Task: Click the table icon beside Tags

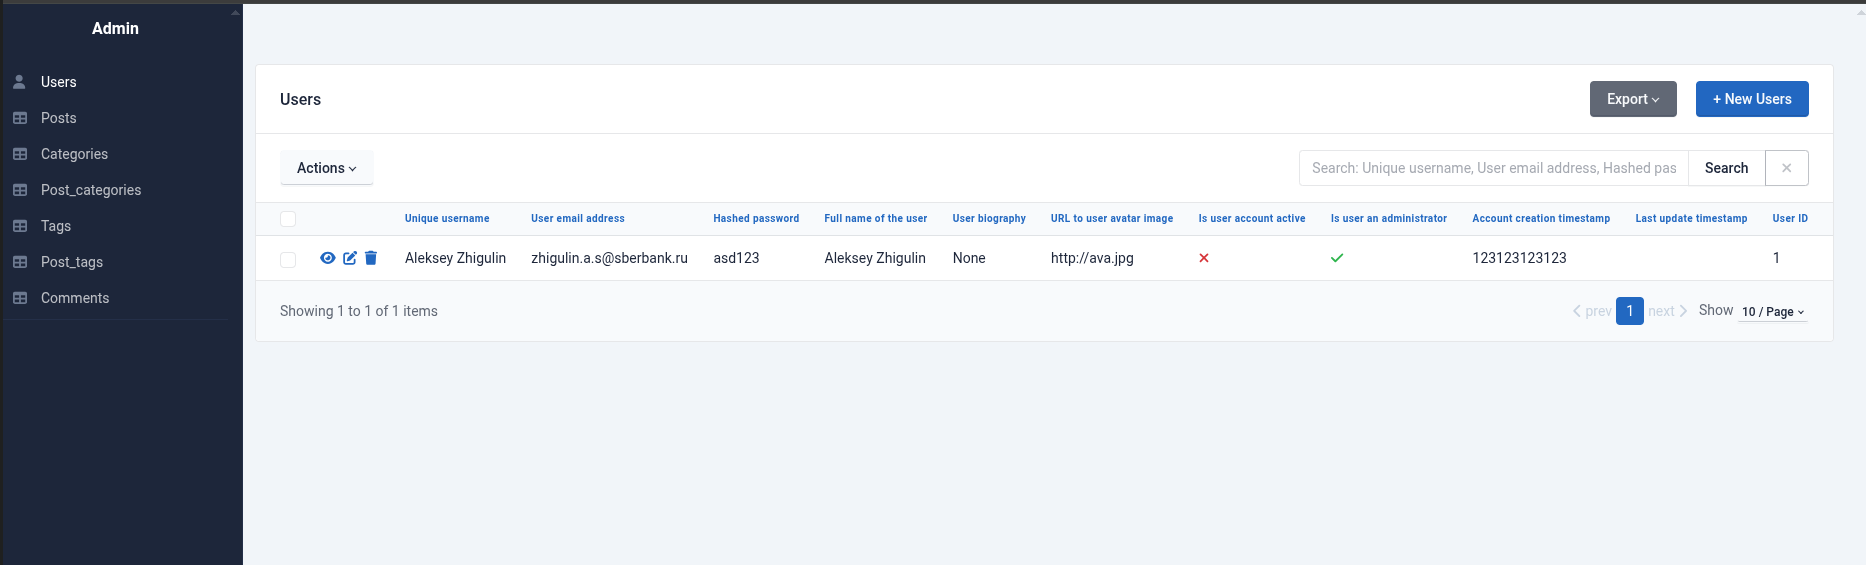Action: point(20,226)
